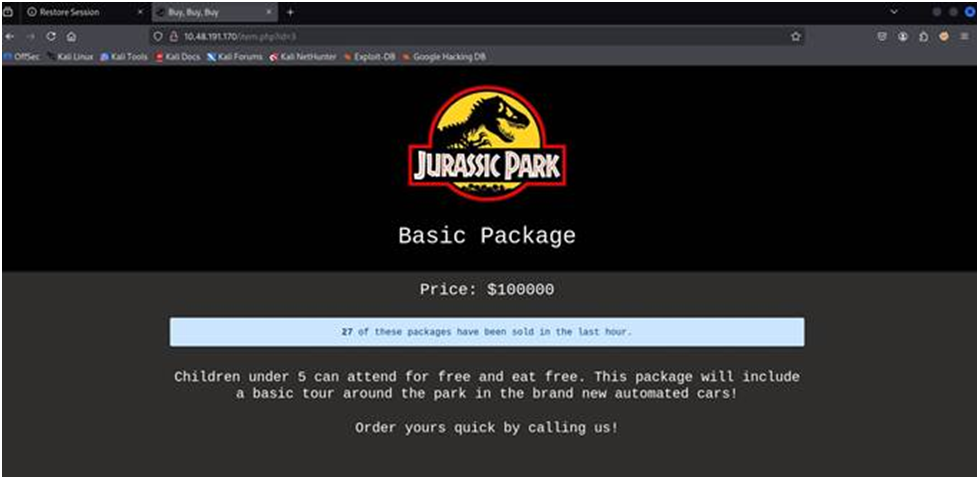Screen dimensions: 979x479
Task: Expand the list all tabs chevron
Action: coord(894,12)
